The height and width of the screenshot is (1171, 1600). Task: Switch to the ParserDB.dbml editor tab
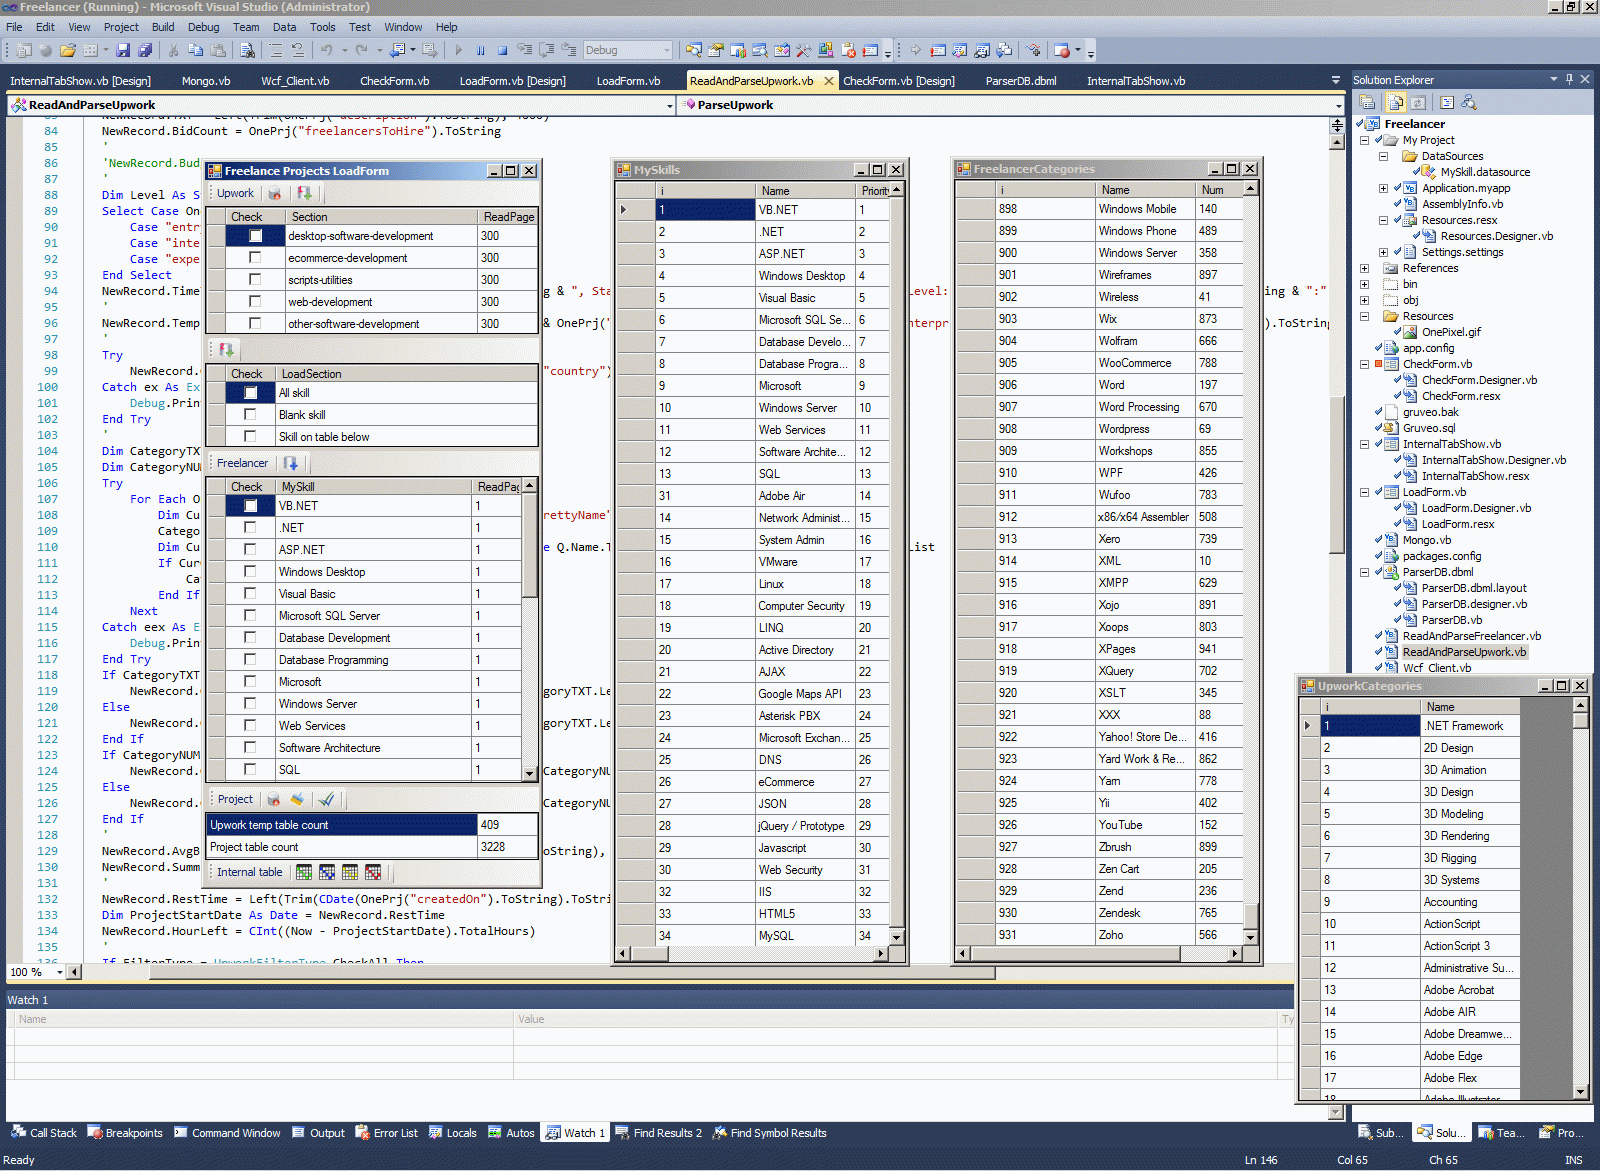click(1021, 81)
